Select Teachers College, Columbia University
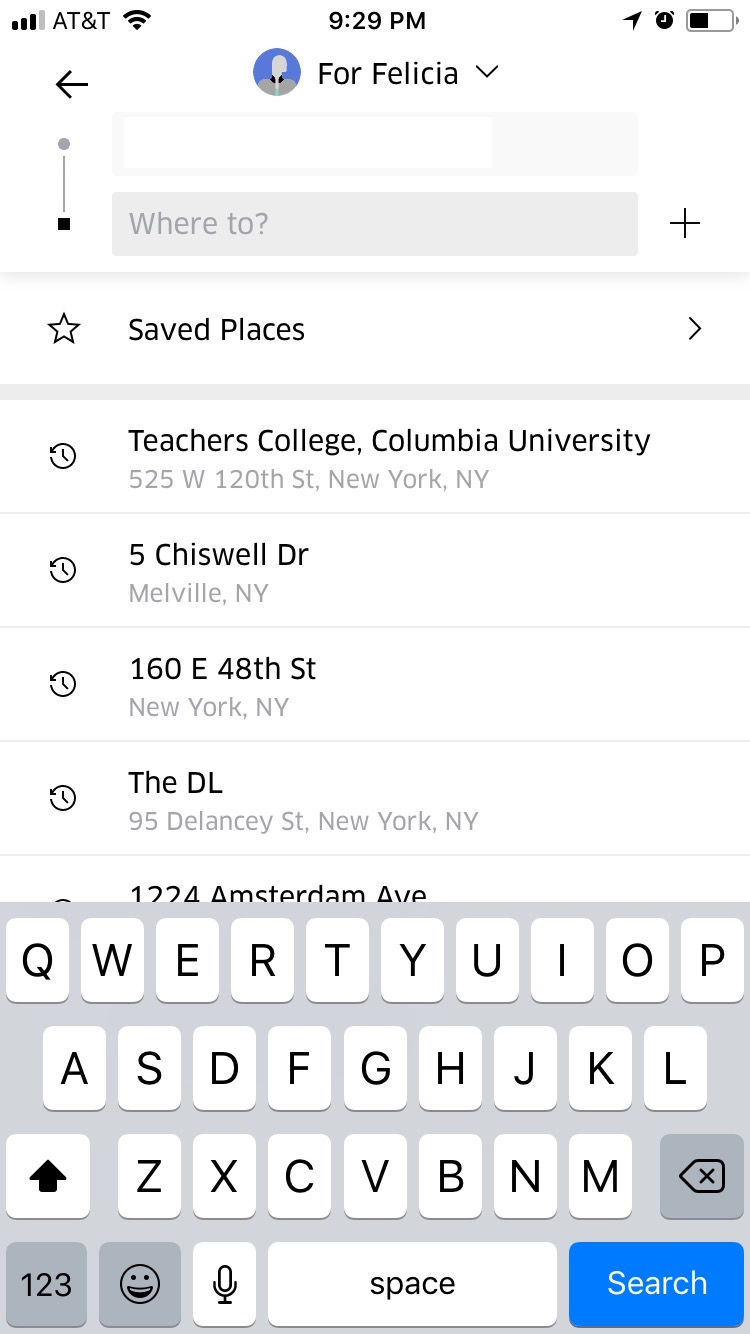 coord(389,457)
